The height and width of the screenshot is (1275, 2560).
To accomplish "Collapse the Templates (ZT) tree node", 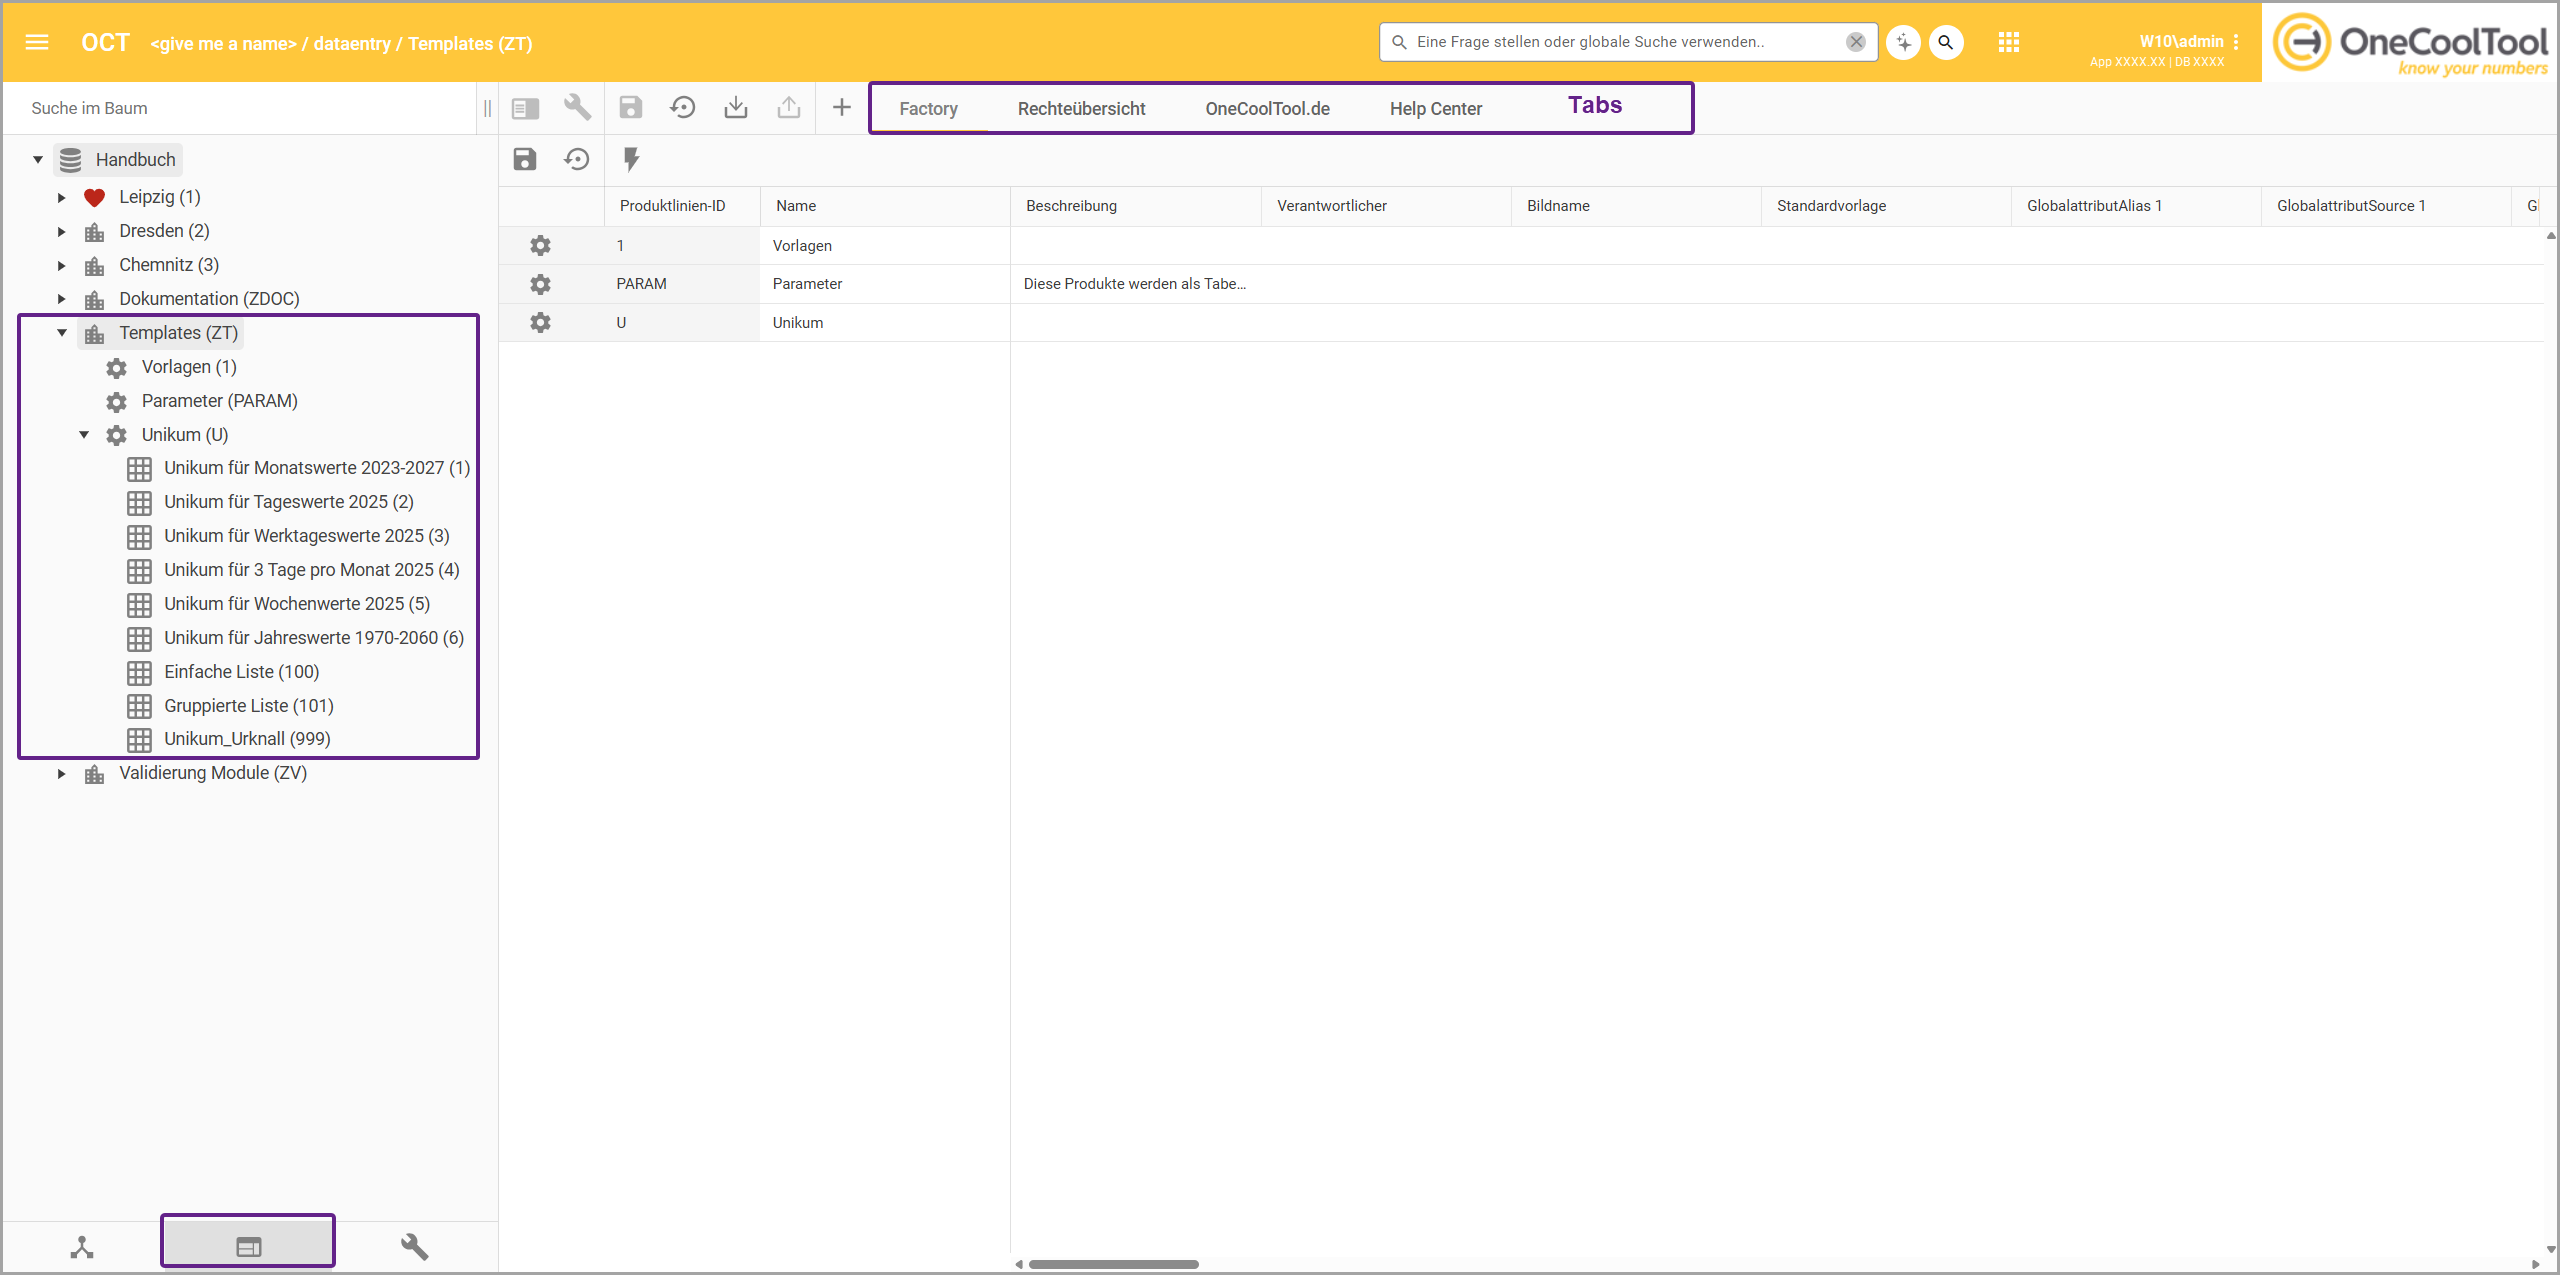I will (x=62, y=333).
